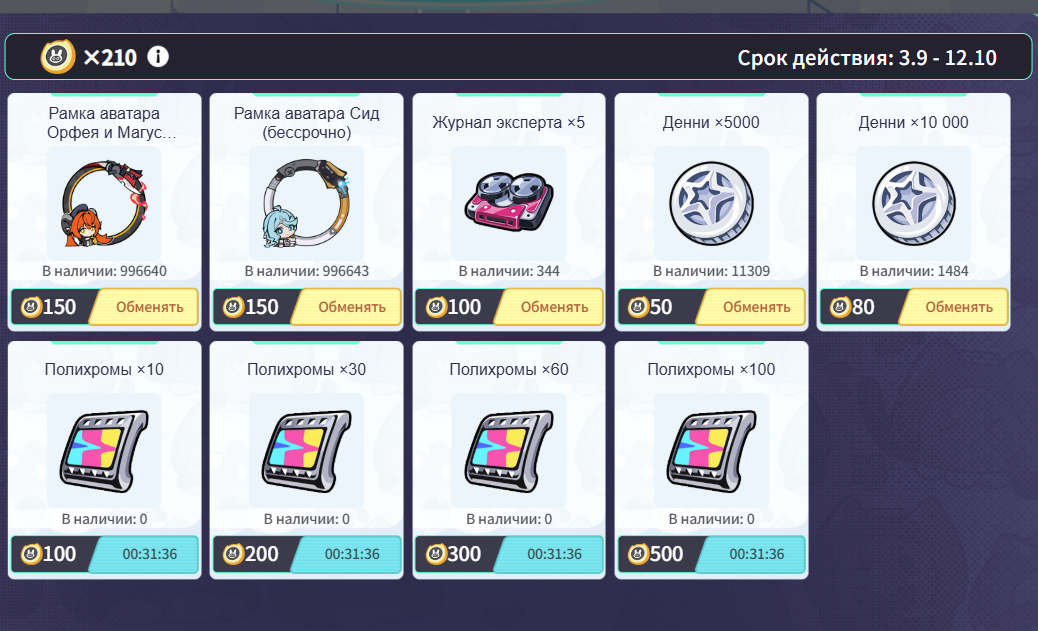Click the Полихромы ×100 film icon
1038x631 pixels.
coord(712,451)
